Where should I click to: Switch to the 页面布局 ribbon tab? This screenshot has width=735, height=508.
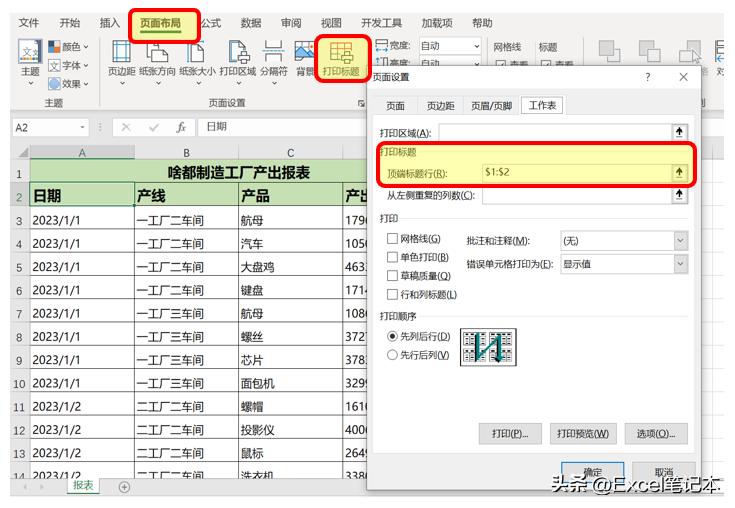[x=160, y=22]
